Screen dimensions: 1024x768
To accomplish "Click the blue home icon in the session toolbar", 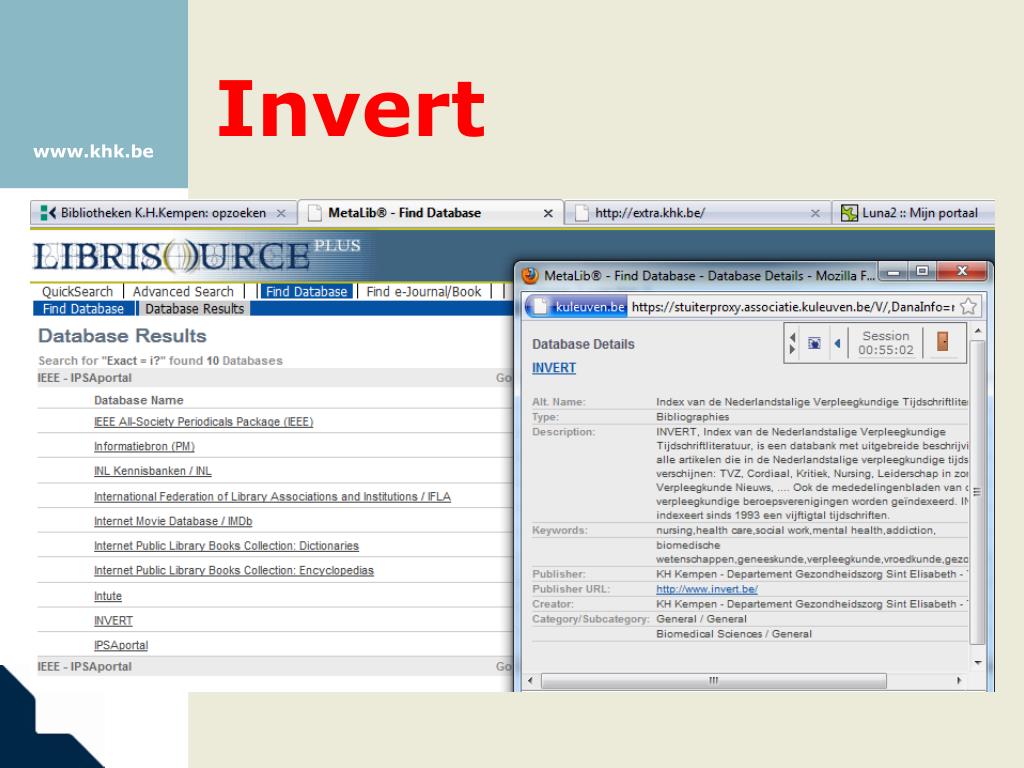I will pyautogui.click(x=814, y=343).
